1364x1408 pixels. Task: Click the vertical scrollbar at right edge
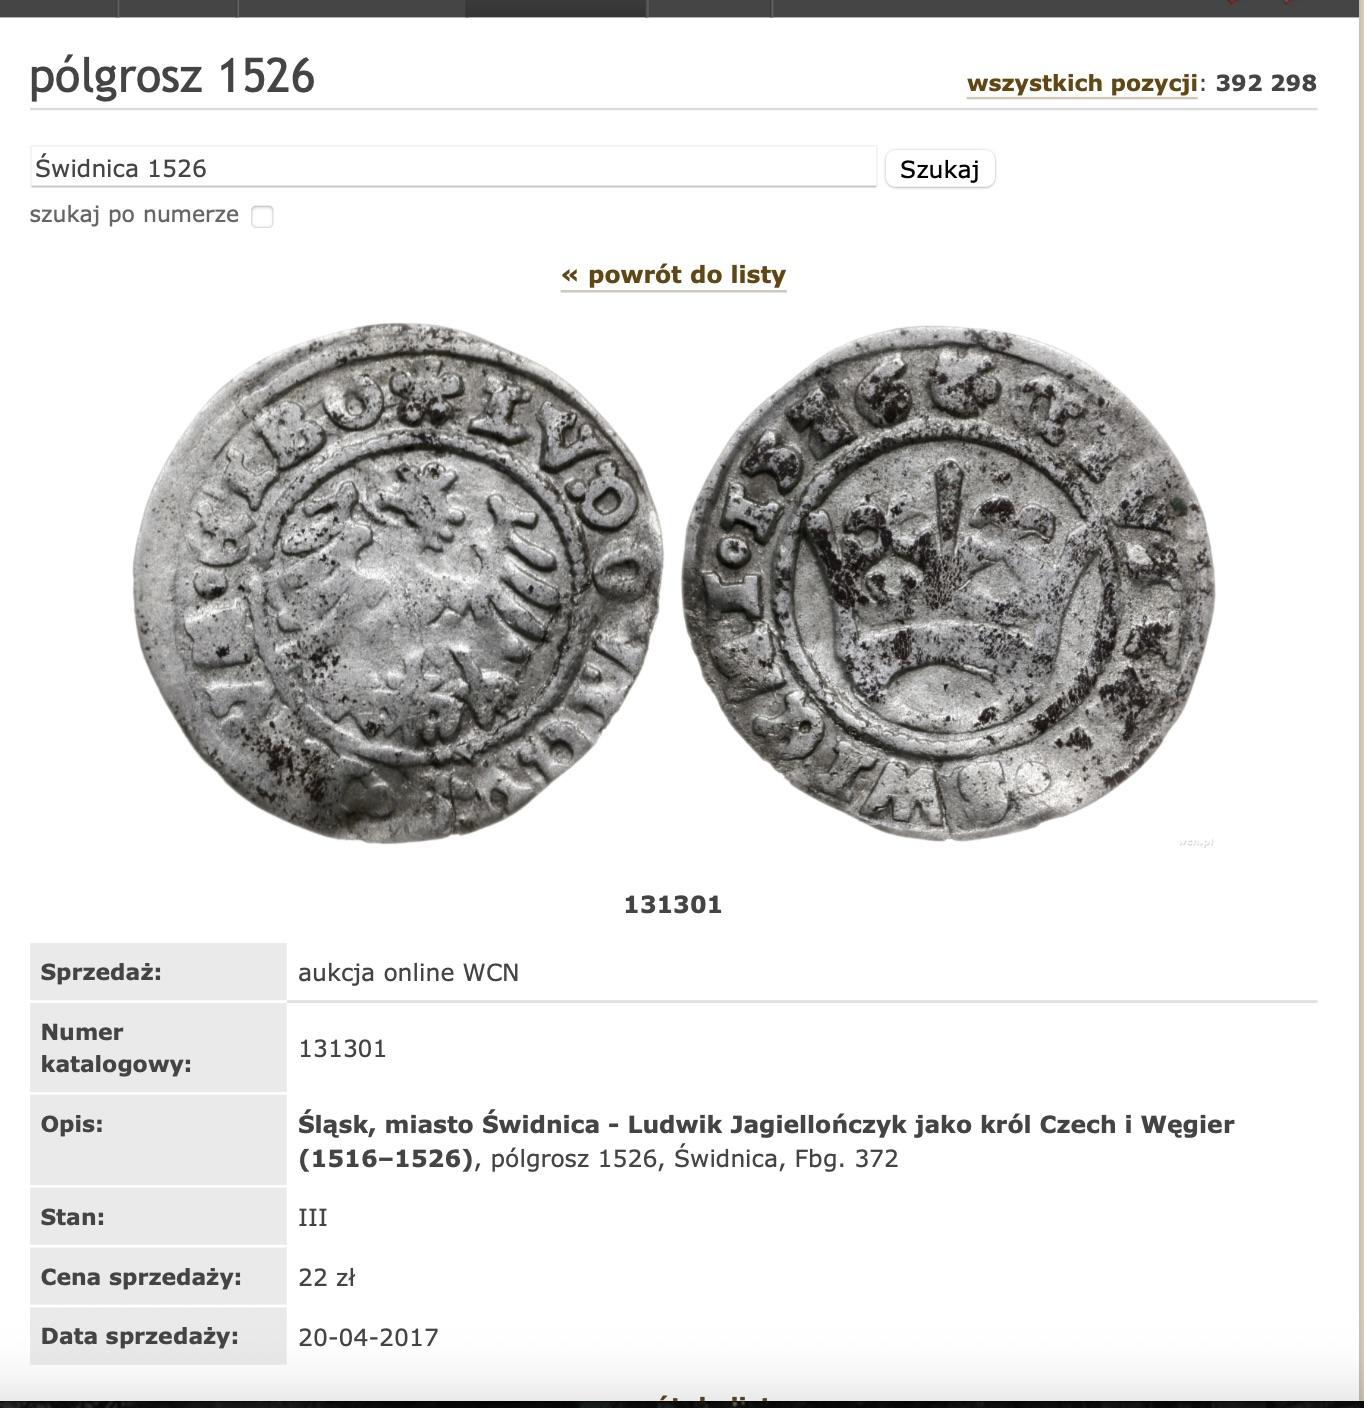[x=1361, y=700]
